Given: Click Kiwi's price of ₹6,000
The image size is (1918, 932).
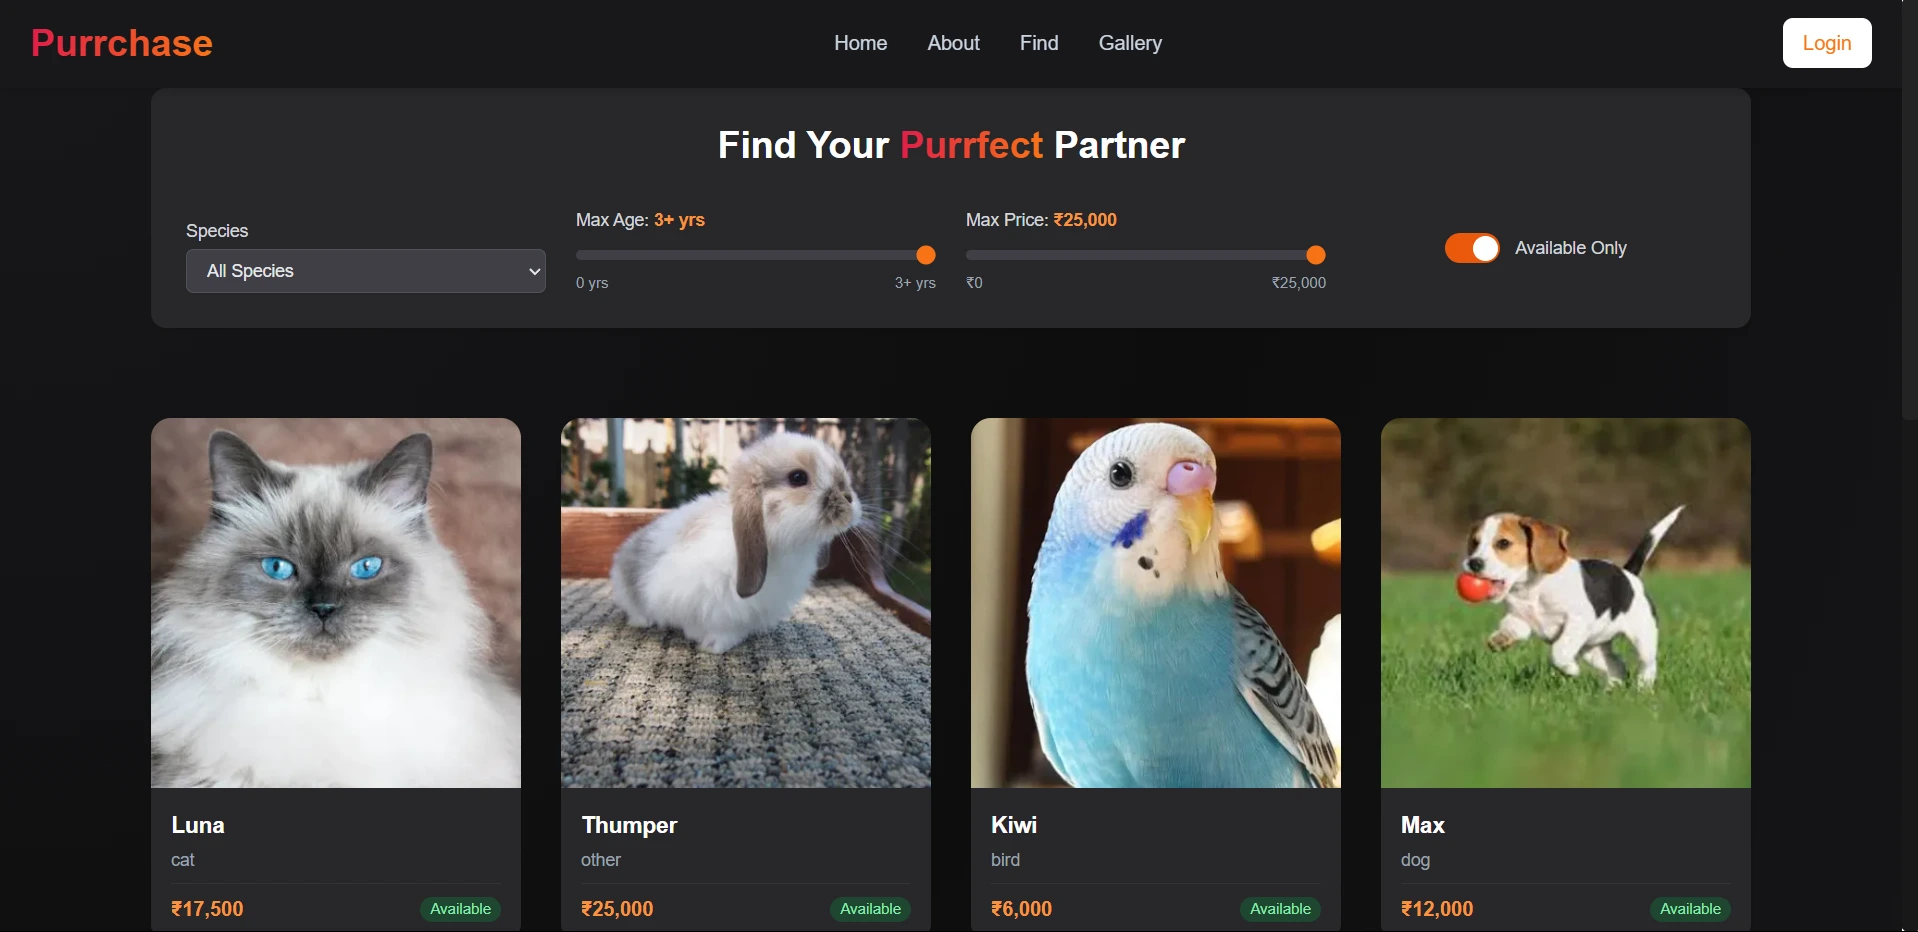Looking at the screenshot, I should click(1021, 909).
